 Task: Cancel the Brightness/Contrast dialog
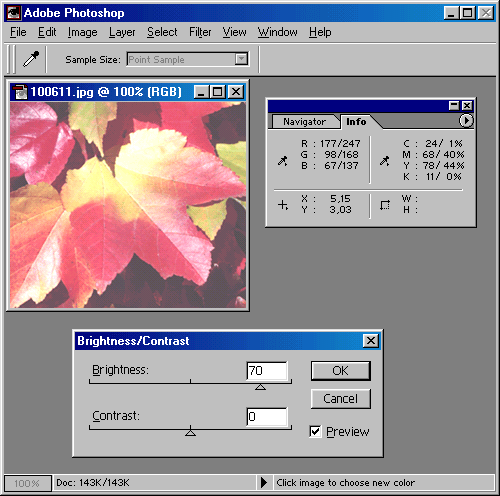click(x=340, y=399)
